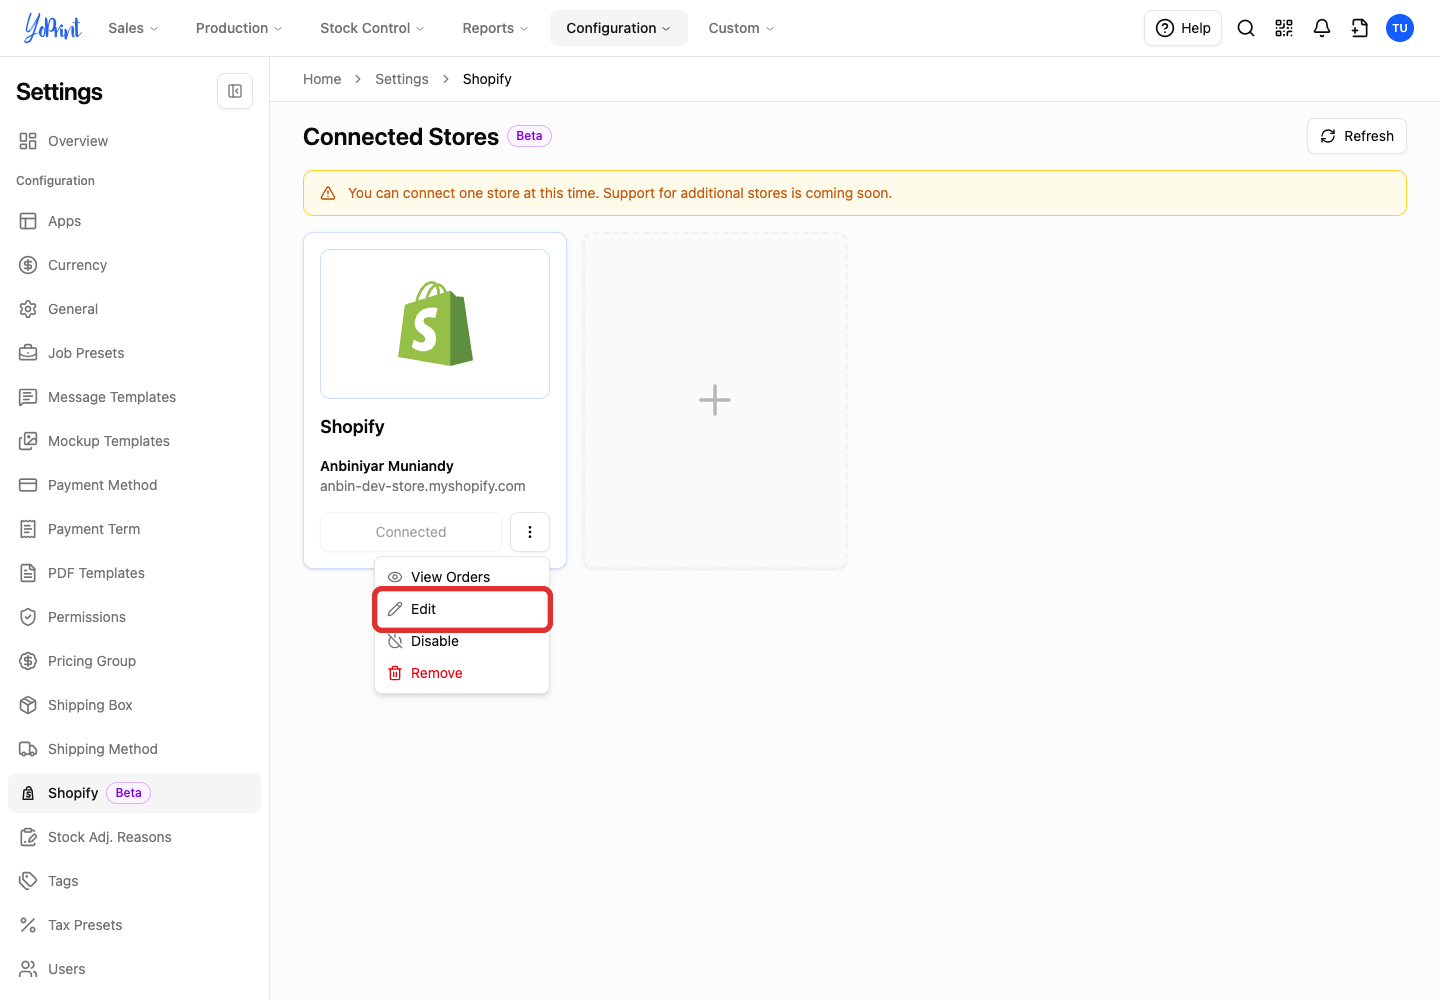Image resolution: width=1440 pixels, height=1000 pixels.
Task: Open Shipping Box settings
Action: (x=134, y=705)
